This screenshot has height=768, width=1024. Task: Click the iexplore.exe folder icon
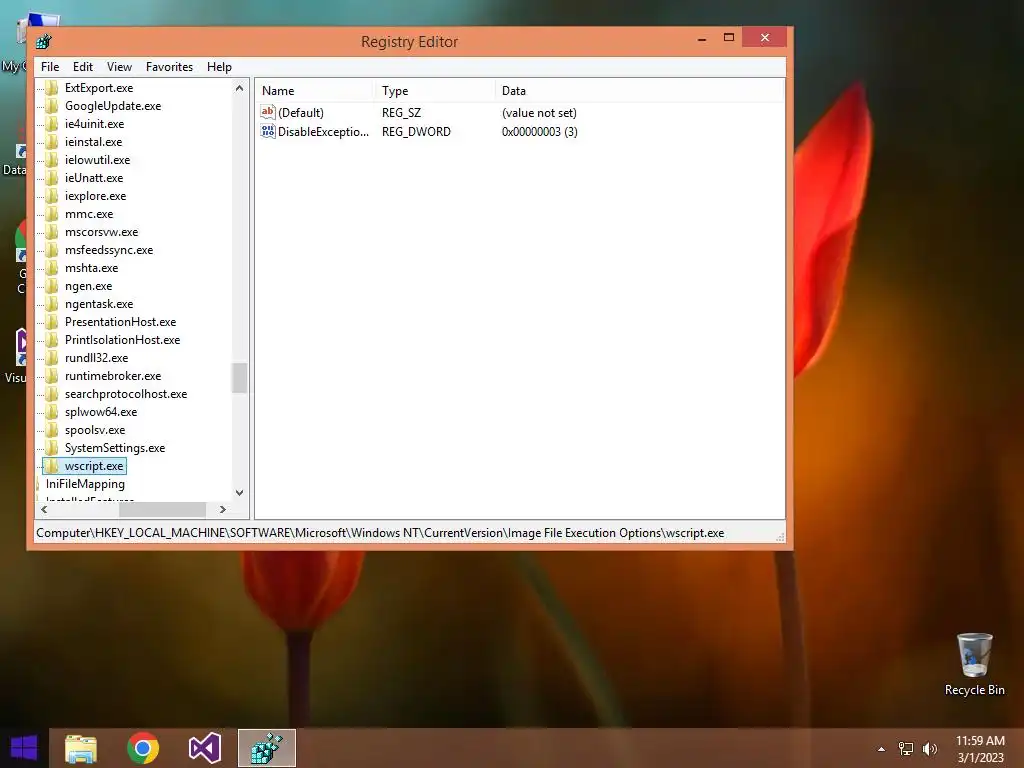click(52, 196)
